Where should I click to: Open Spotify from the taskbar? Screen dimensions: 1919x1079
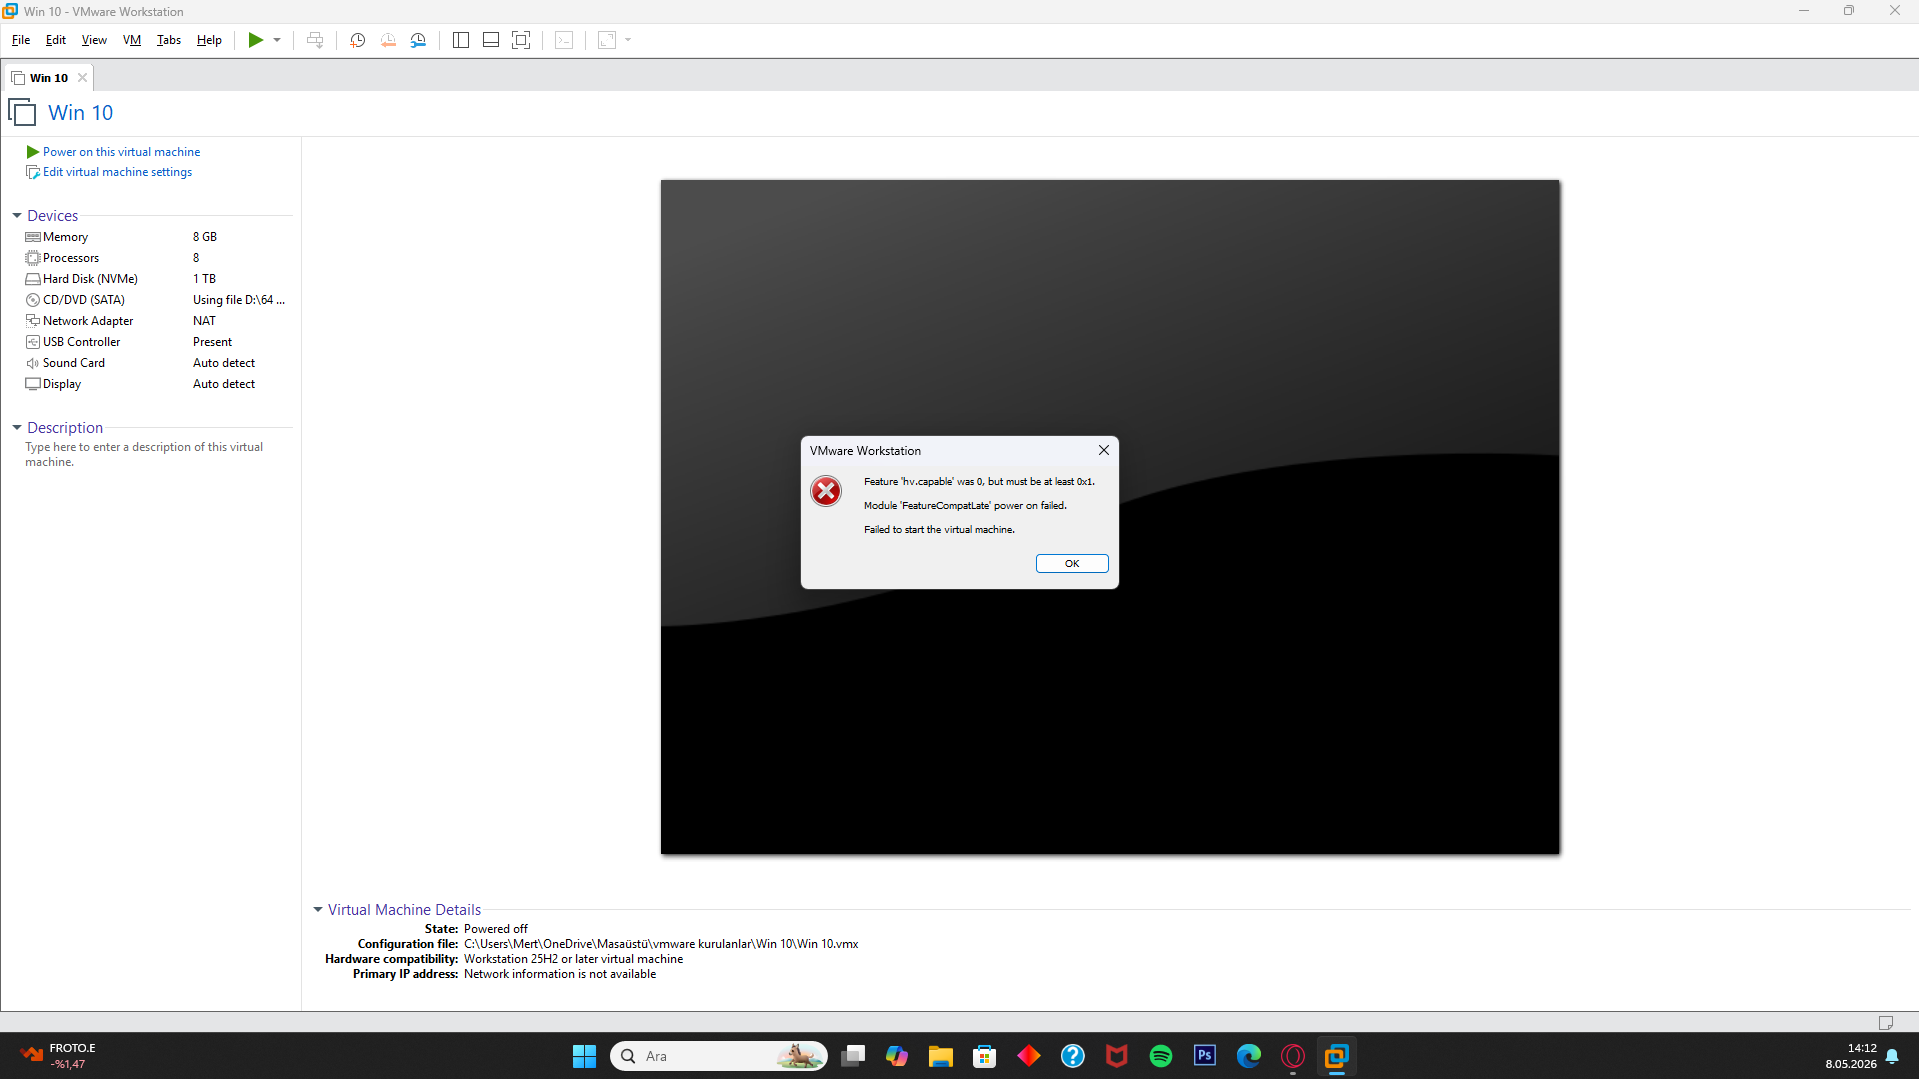[x=1161, y=1056]
